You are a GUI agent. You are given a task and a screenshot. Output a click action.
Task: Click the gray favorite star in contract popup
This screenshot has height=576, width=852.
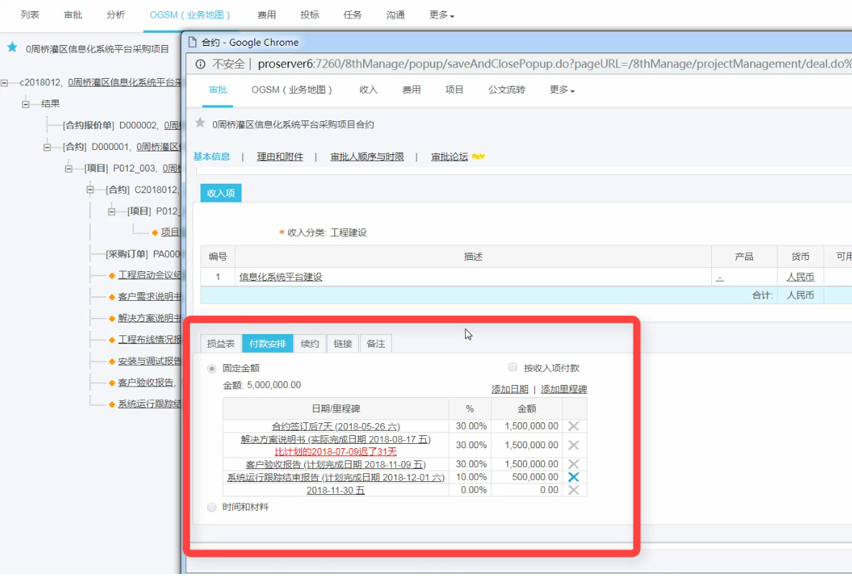click(x=200, y=124)
